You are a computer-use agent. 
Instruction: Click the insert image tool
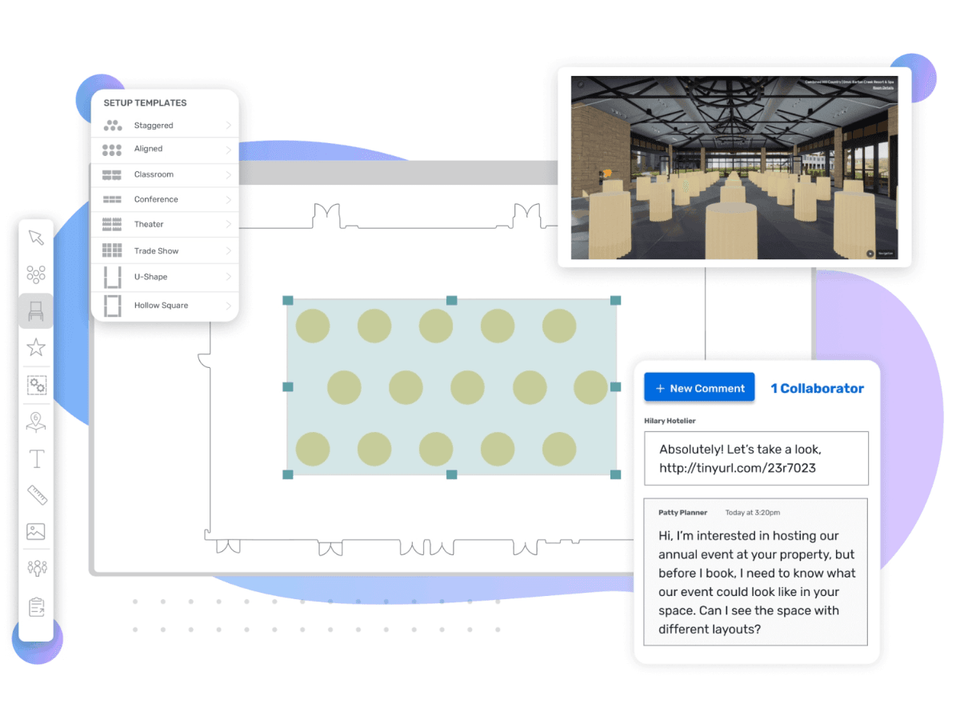click(36, 531)
